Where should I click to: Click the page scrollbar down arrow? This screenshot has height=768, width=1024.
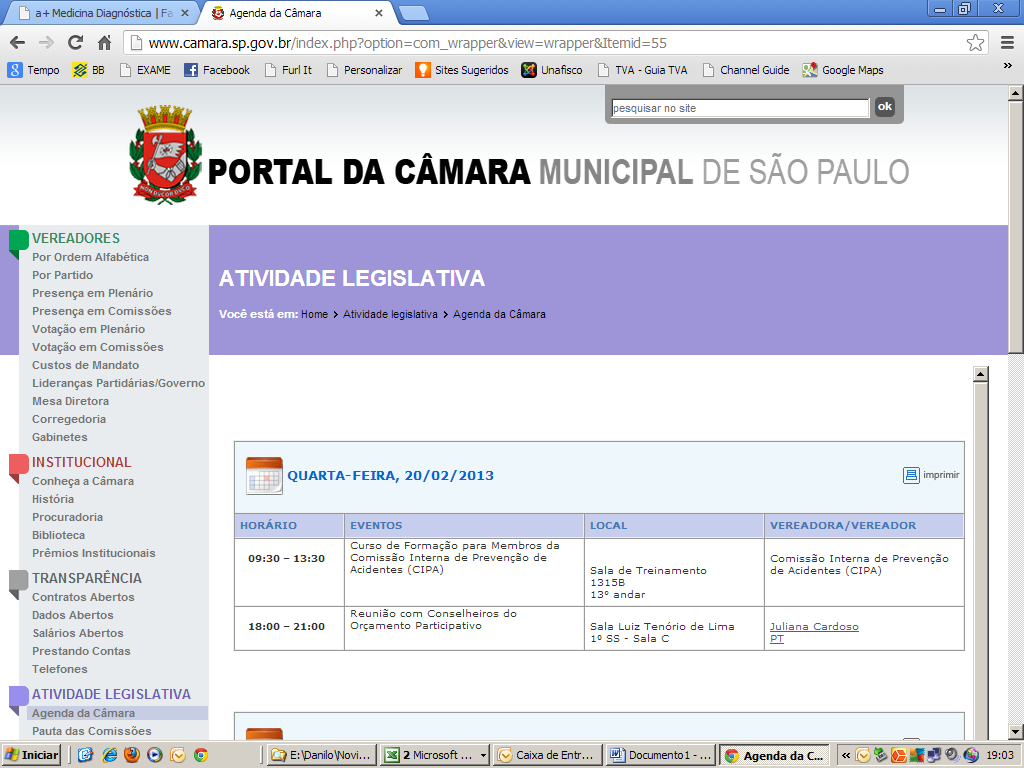click(1015, 731)
